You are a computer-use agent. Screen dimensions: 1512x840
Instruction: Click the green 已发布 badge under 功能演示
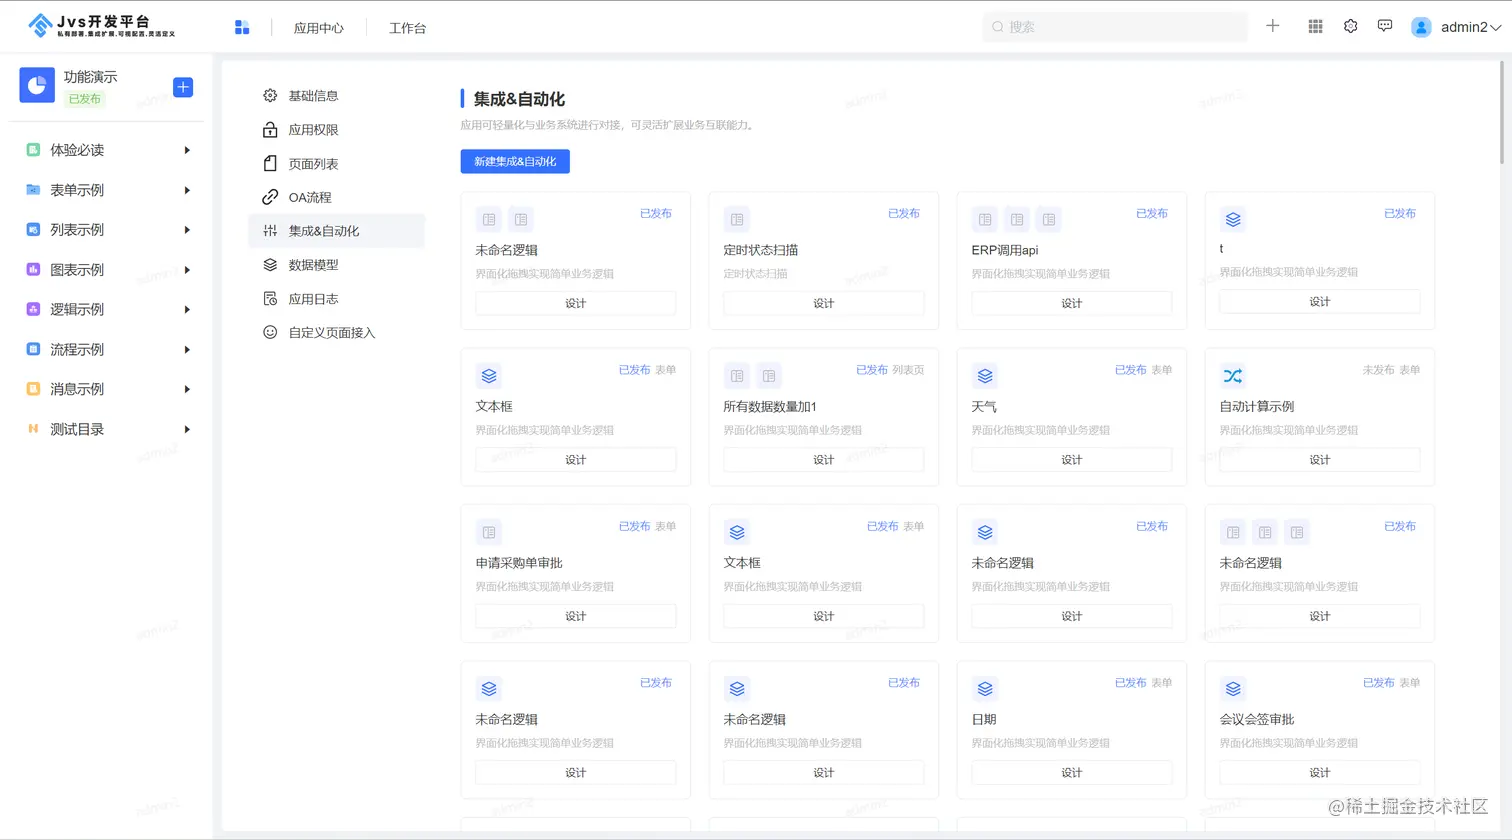point(85,99)
